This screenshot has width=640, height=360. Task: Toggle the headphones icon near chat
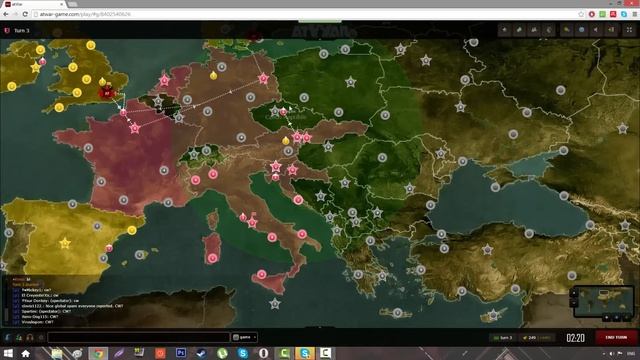[x=30, y=338]
